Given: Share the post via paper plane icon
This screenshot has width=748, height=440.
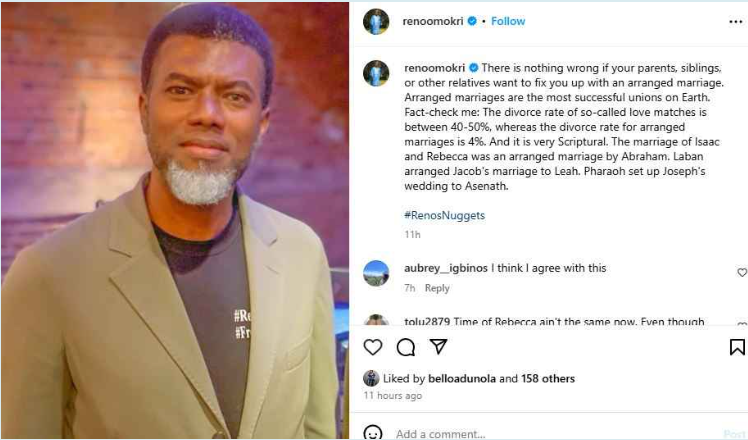Looking at the screenshot, I should click(438, 347).
